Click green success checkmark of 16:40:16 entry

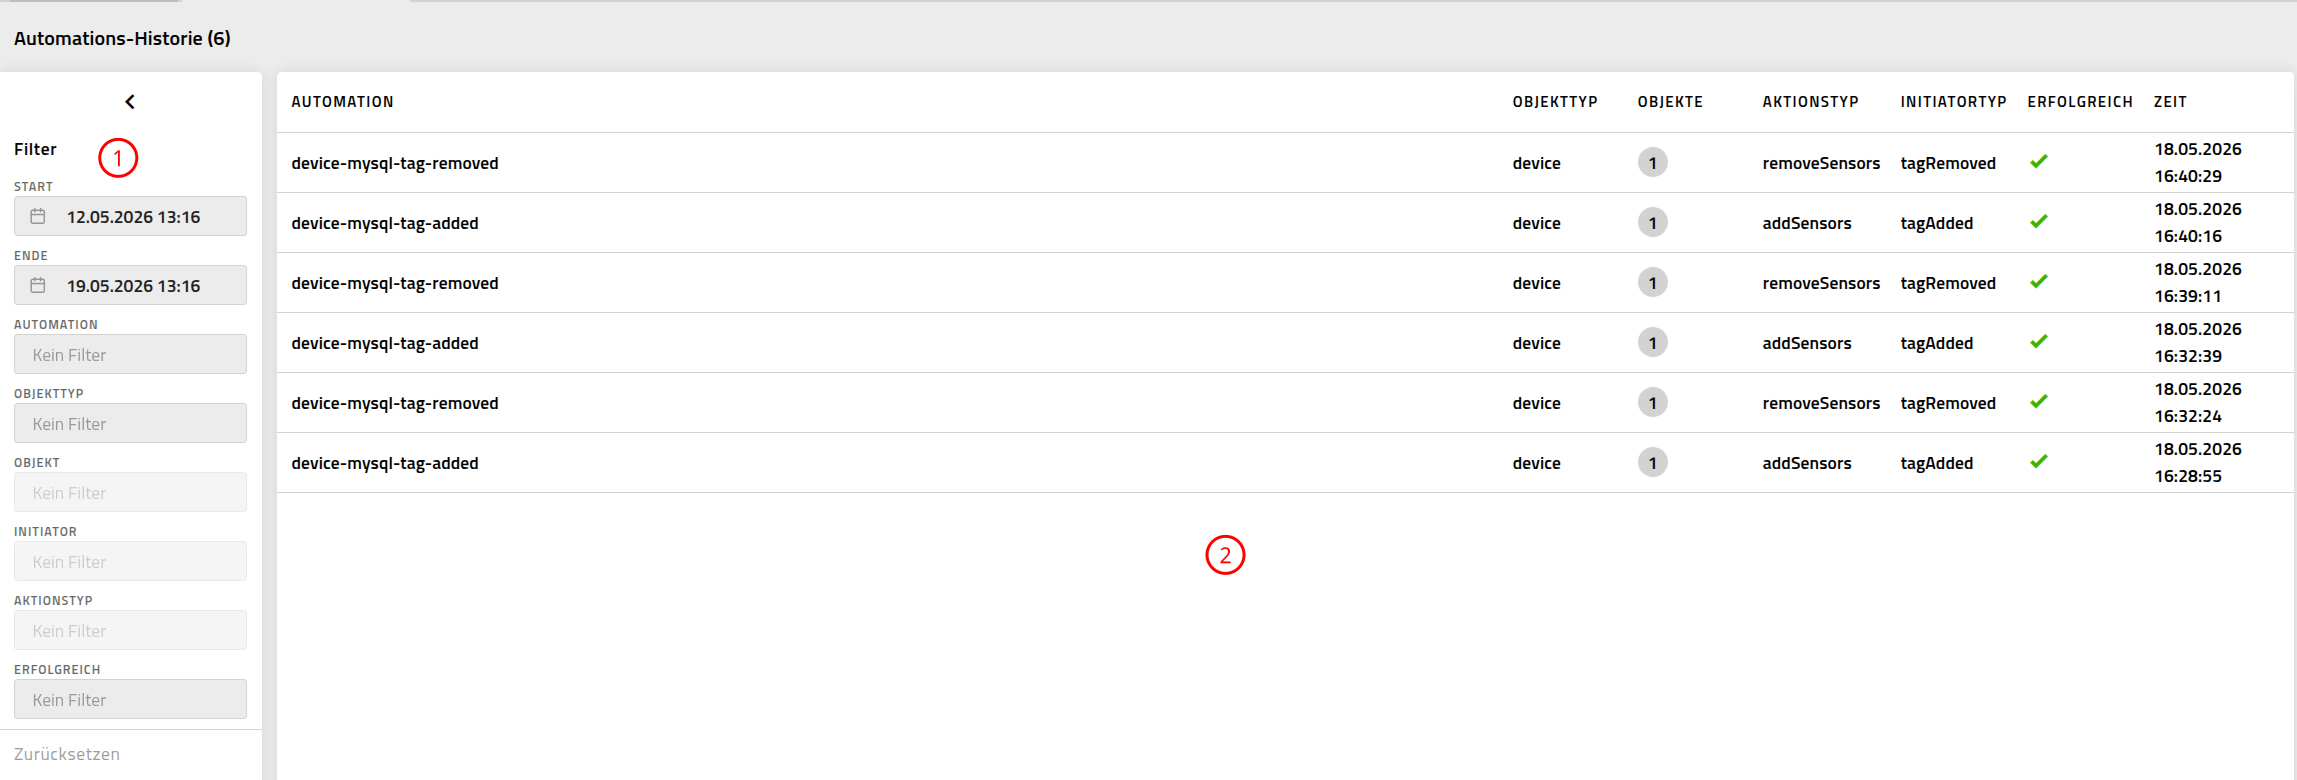click(x=2039, y=221)
